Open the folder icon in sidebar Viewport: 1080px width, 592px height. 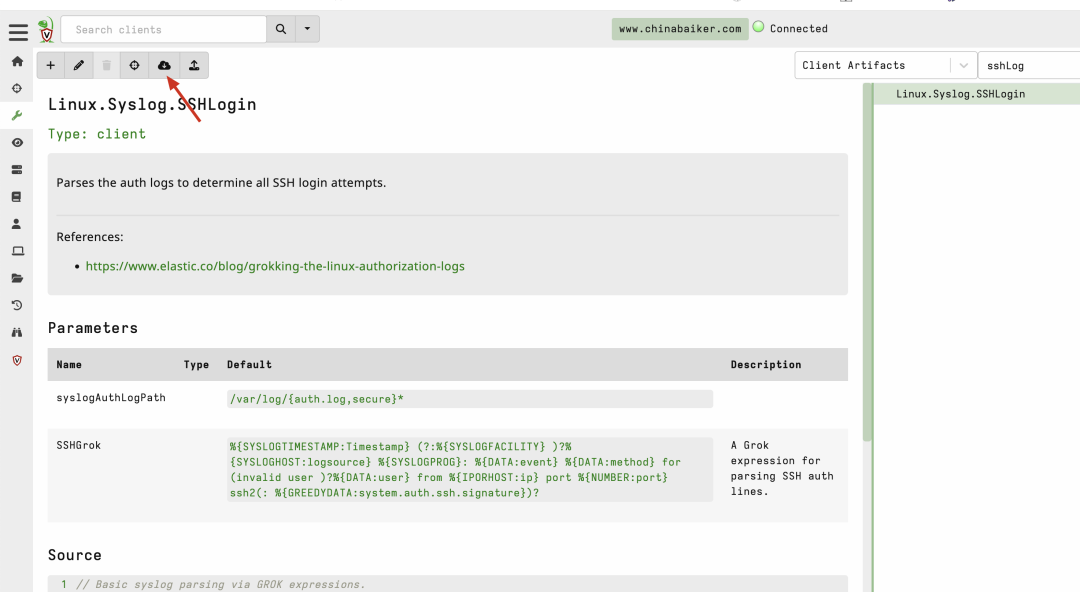(17, 278)
